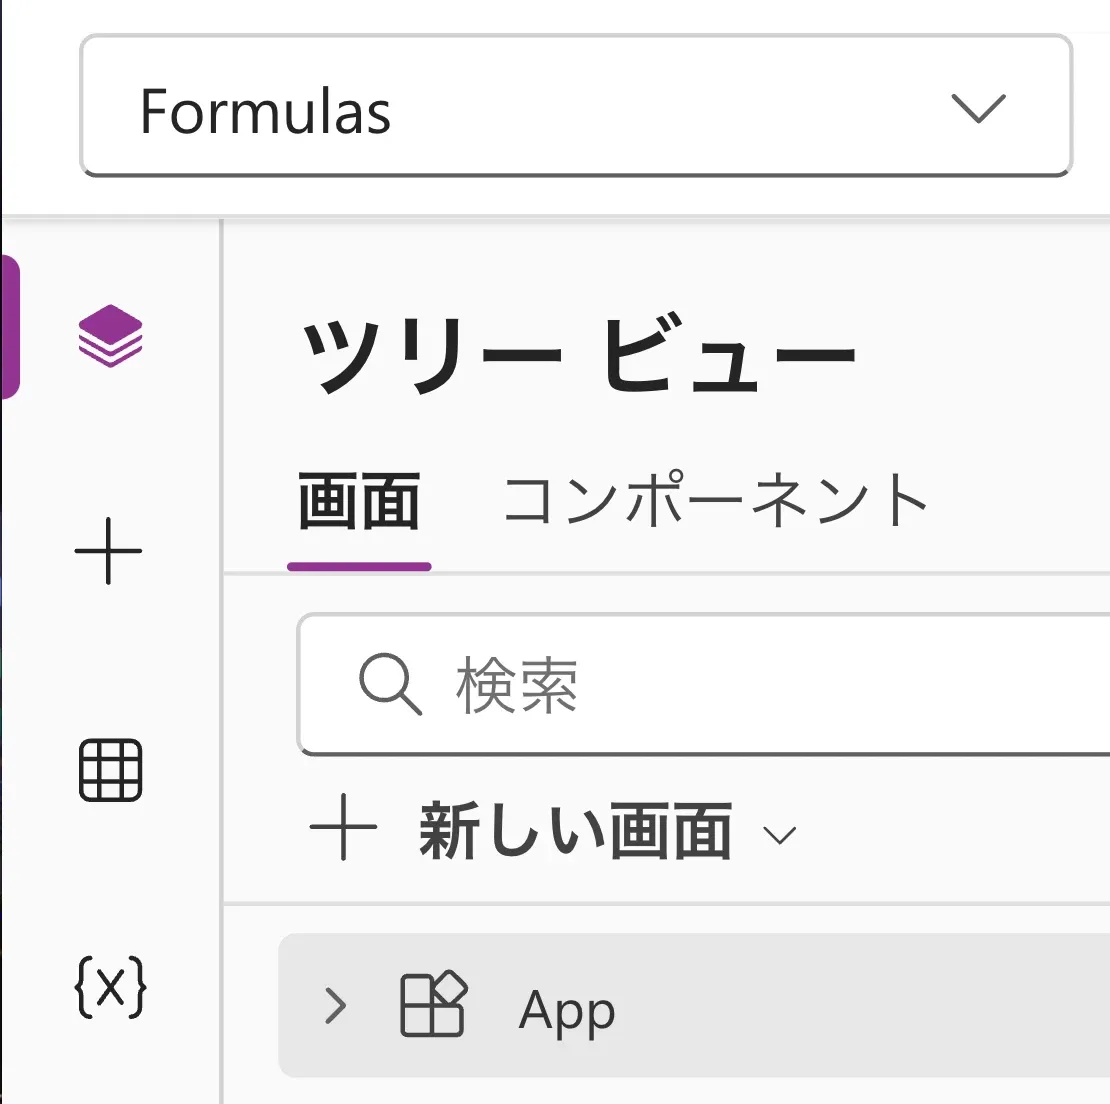Image resolution: width=1110 pixels, height=1104 pixels.
Task: Click the purple active indicator beside Tree view
Action: 10,328
